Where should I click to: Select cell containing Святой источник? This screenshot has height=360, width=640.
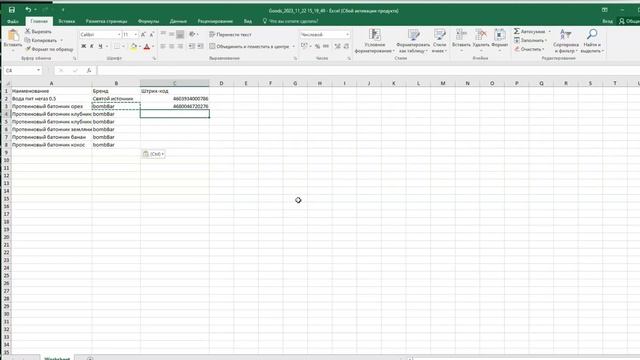click(x=116, y=98)
